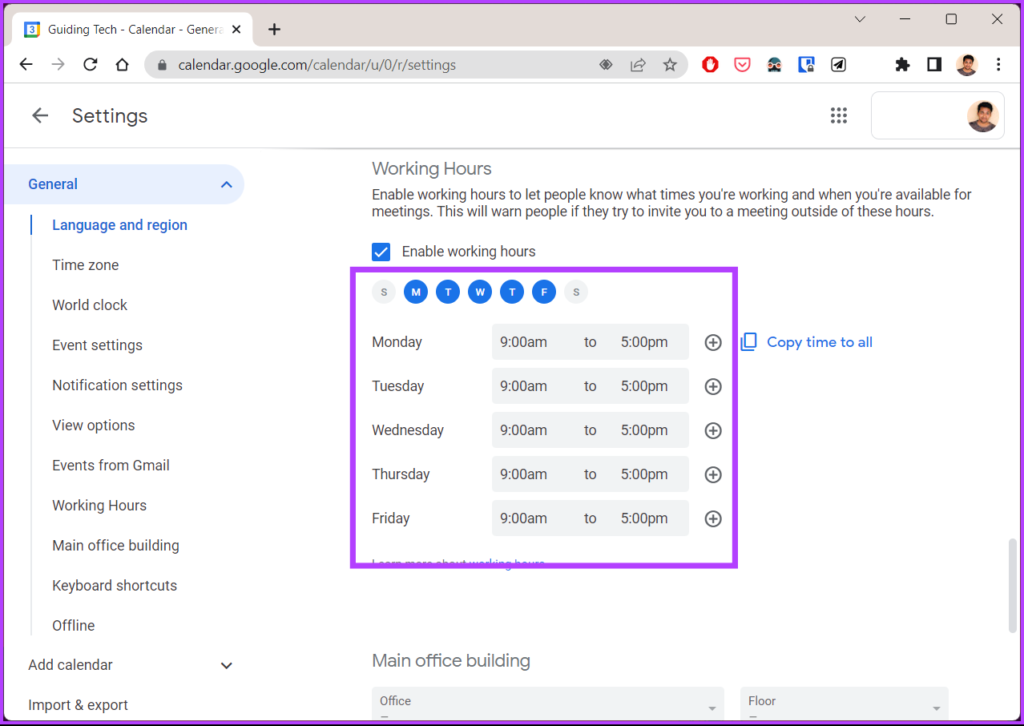Open the Extensions puzzle icon
This screenshot has height=726, width=1024.
click(903, 65)
